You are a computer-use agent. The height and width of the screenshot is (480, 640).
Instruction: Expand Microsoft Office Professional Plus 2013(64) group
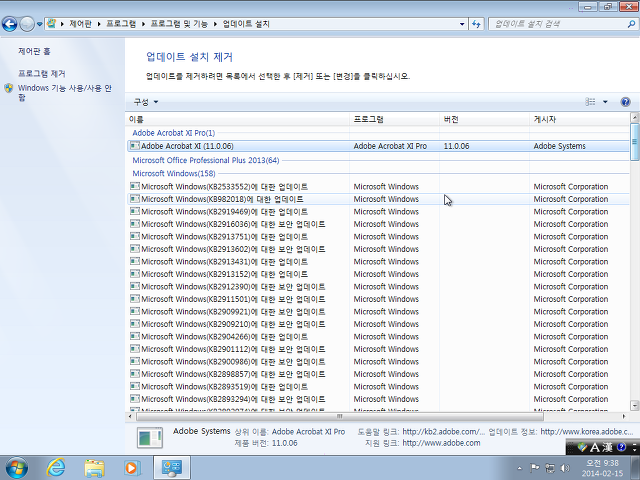[206, 160]
